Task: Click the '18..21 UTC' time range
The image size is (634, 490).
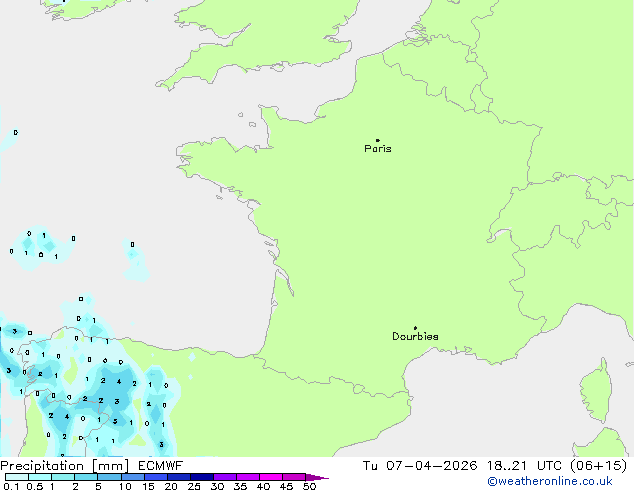Action: pyautogui.click(x=524, y=466)
